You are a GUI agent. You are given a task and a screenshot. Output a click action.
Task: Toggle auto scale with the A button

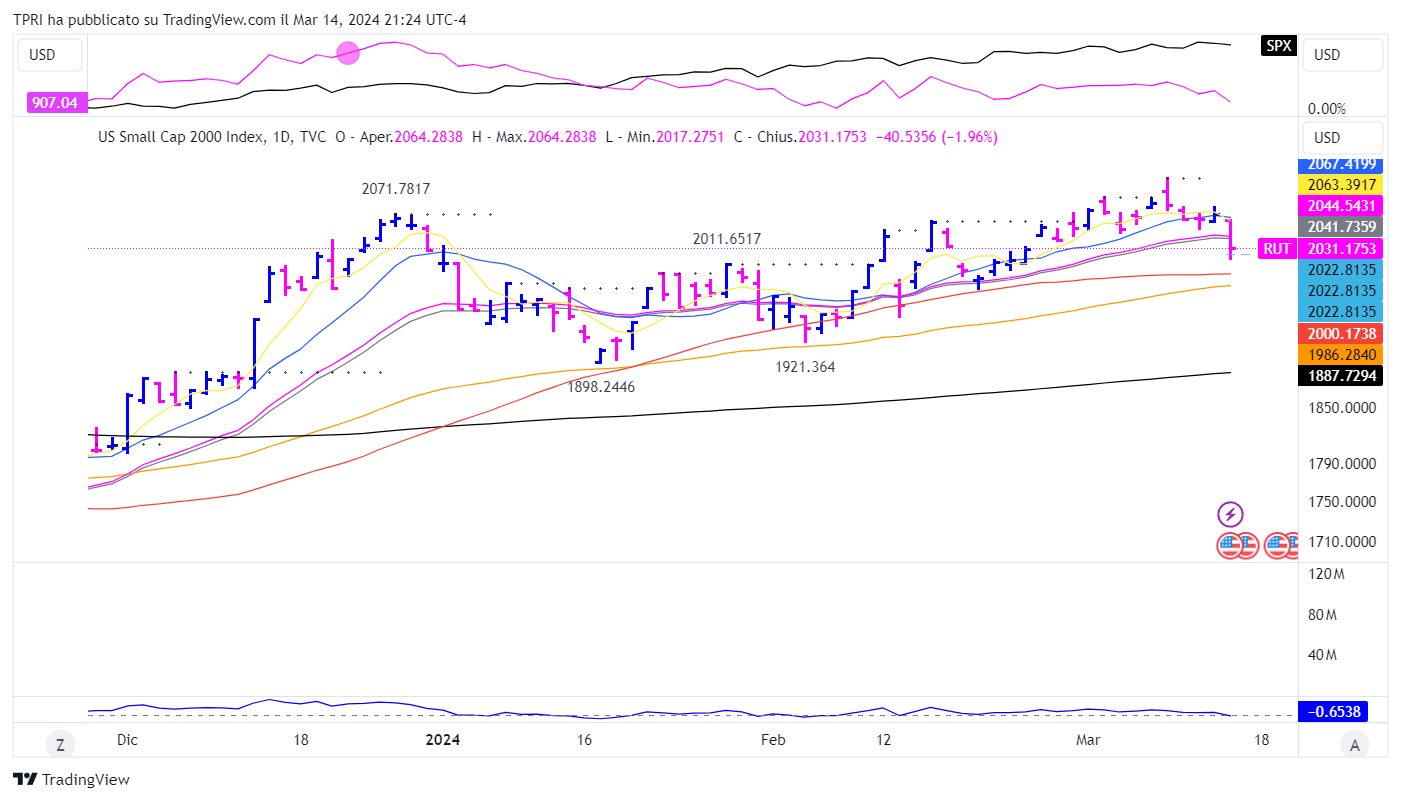pos(1355,743)
